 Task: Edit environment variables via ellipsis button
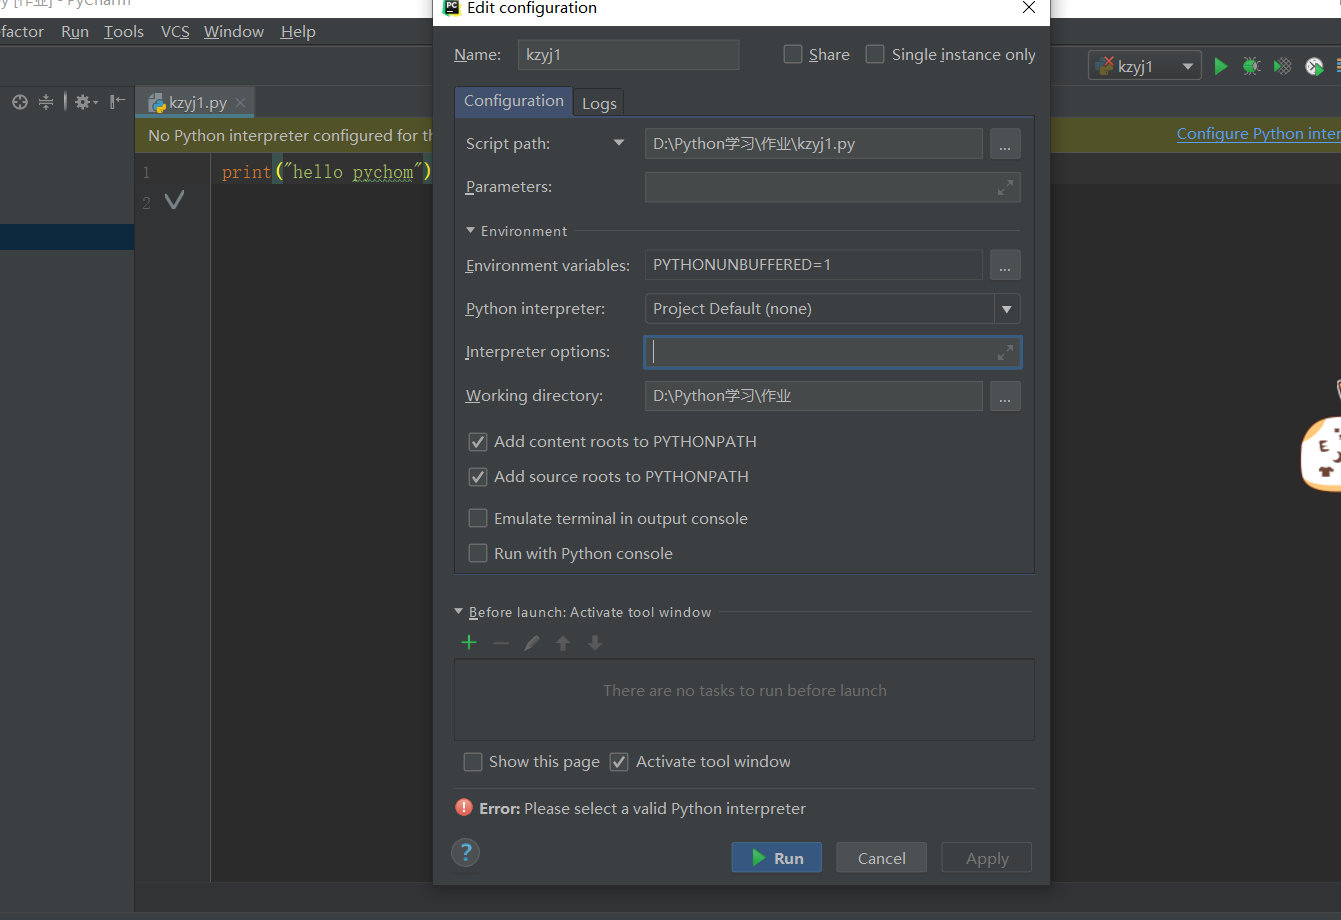click(x=1005, y=265)
